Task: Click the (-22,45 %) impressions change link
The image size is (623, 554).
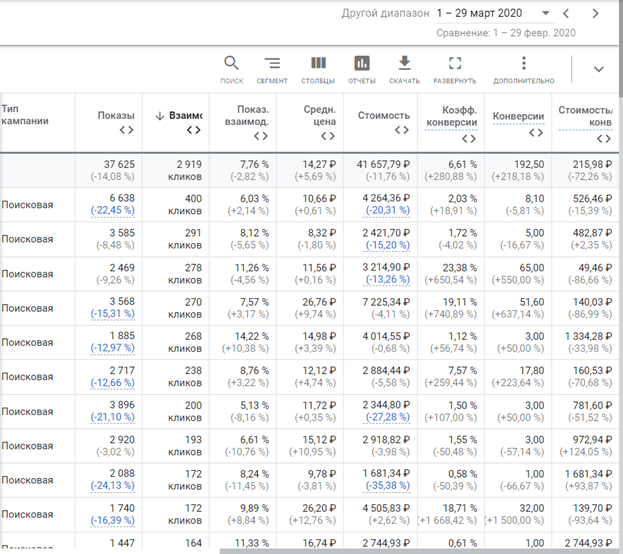Action: [x=112, y=212]
